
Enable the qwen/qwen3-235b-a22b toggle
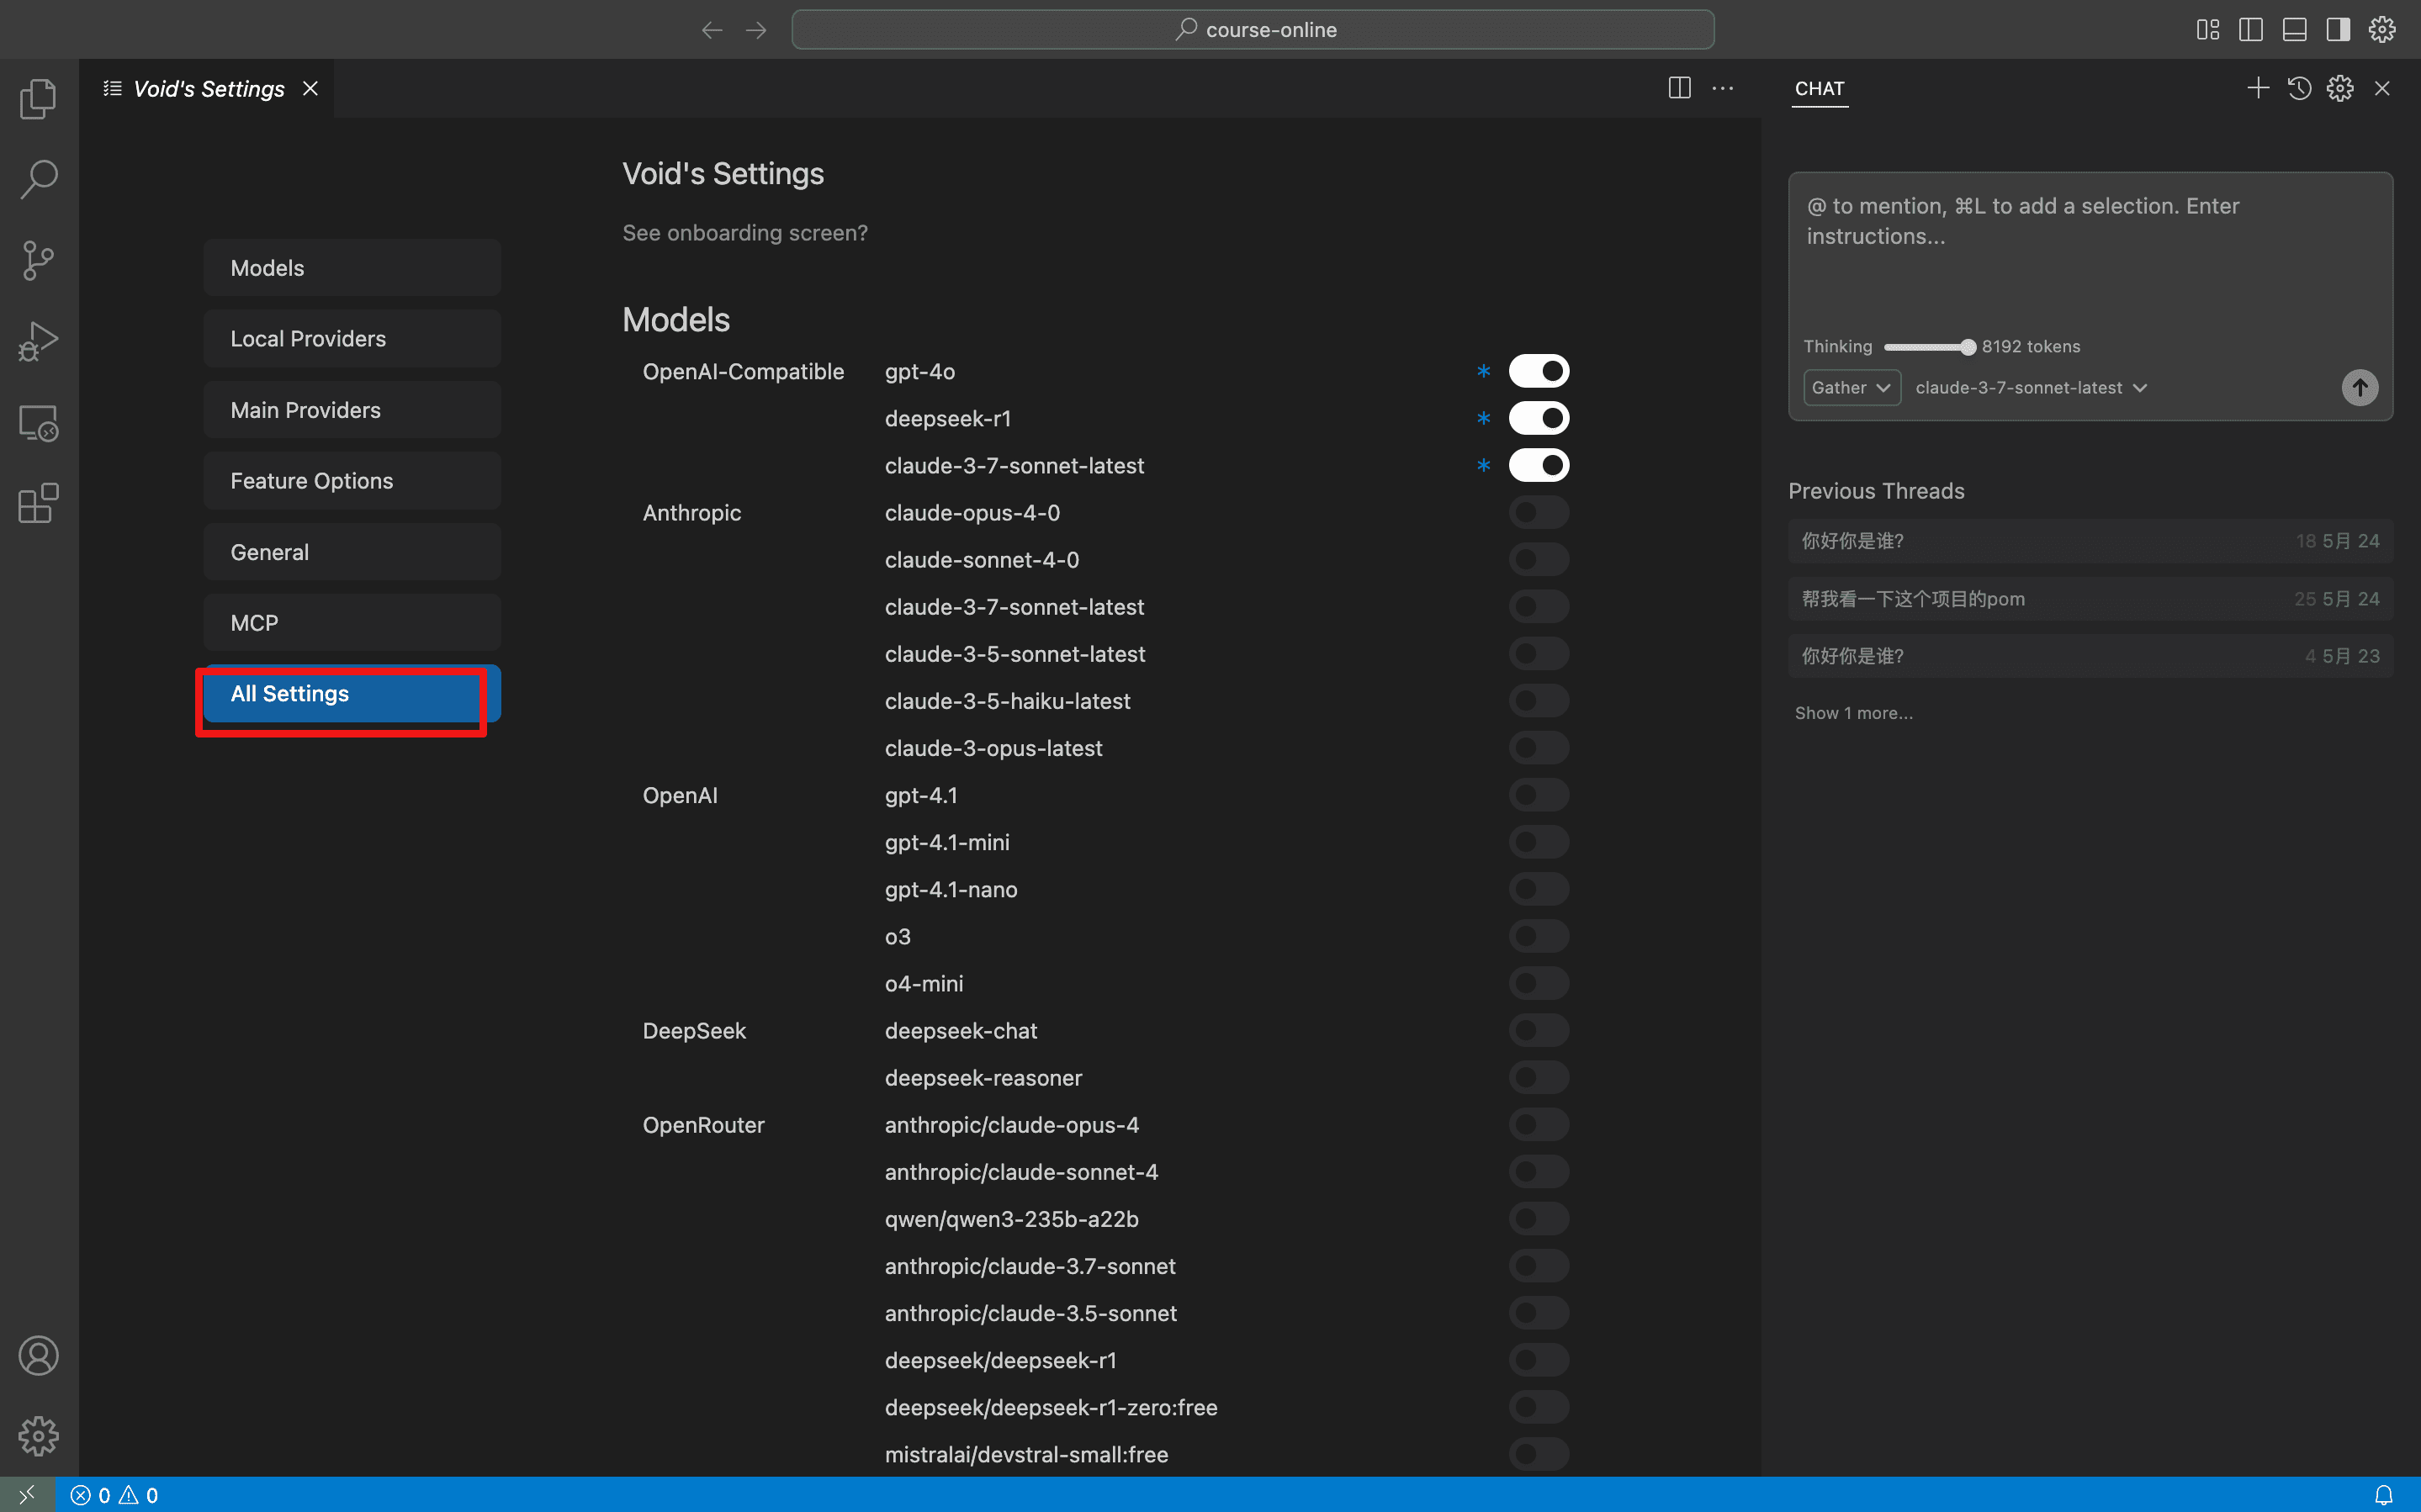pos(1539,1219)
